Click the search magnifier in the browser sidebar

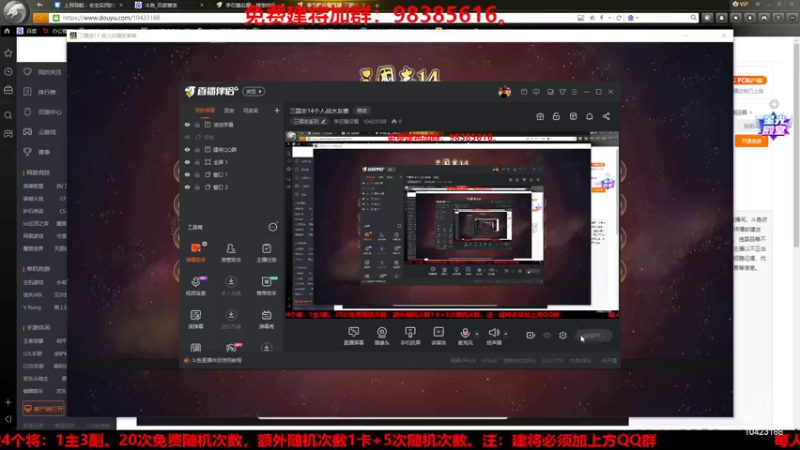tap(8, 115)
